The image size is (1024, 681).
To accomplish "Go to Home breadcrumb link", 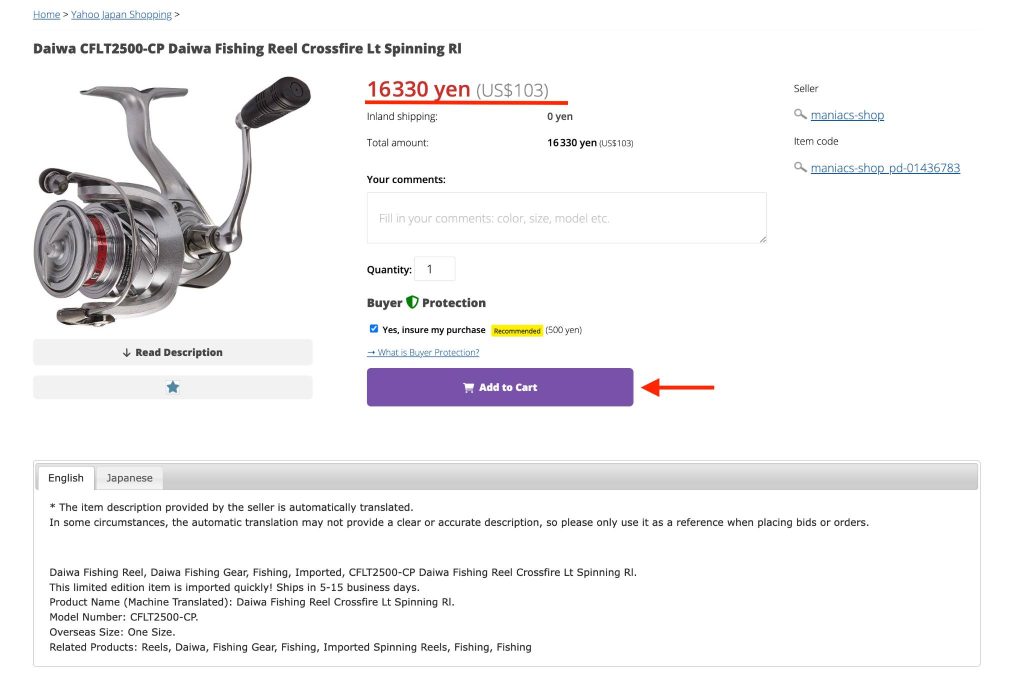I will [46, 15].
